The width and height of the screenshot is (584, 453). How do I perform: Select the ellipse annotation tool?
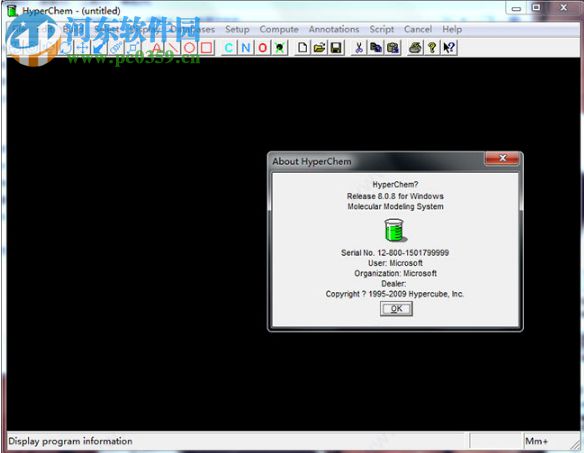(190, 48)
